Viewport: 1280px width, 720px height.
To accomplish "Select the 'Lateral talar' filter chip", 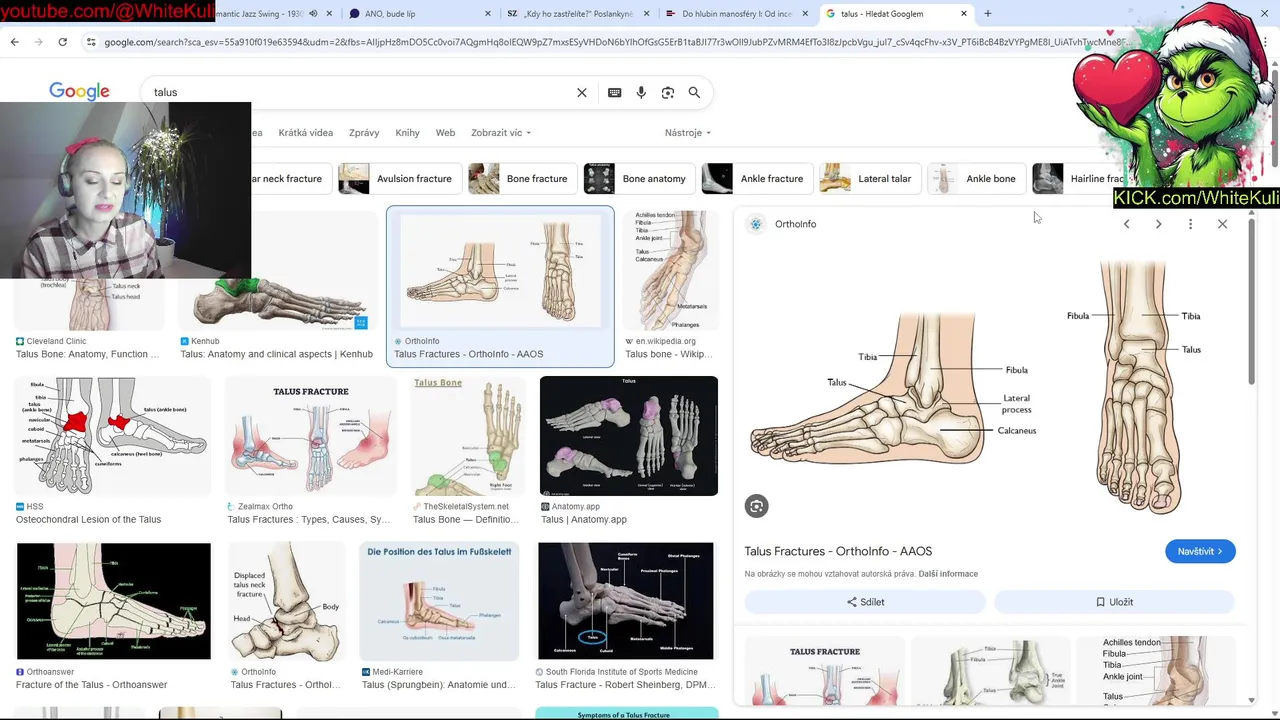I will (870, 179).
